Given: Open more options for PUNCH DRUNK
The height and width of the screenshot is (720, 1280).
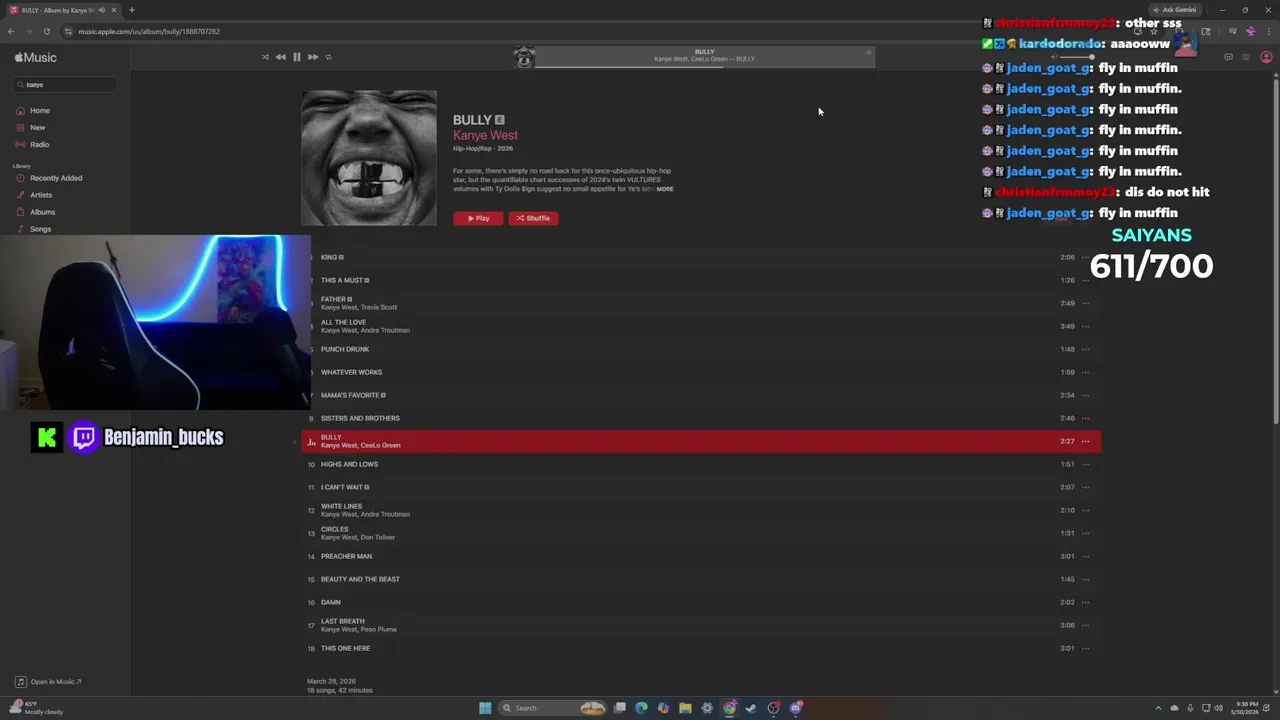Looking at the screenshot, I should click(x=1085, y=349).
